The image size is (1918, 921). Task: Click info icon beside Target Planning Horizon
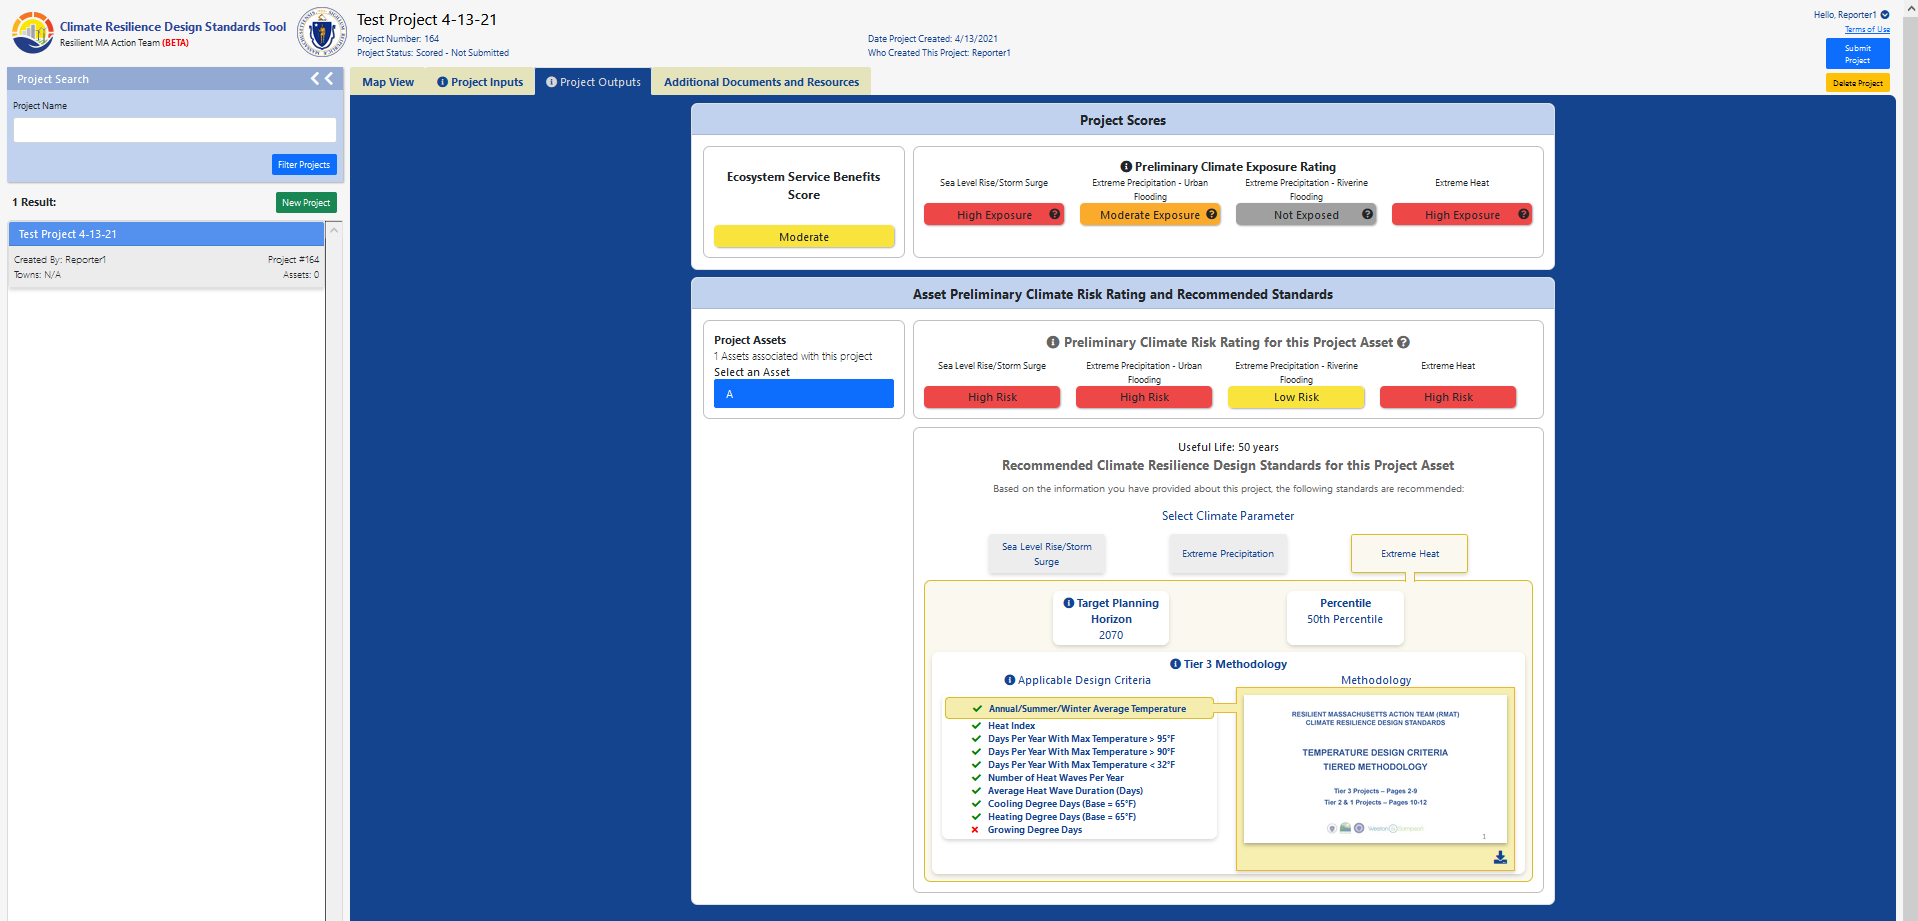pyautogui.click(x=1069, y=603)
